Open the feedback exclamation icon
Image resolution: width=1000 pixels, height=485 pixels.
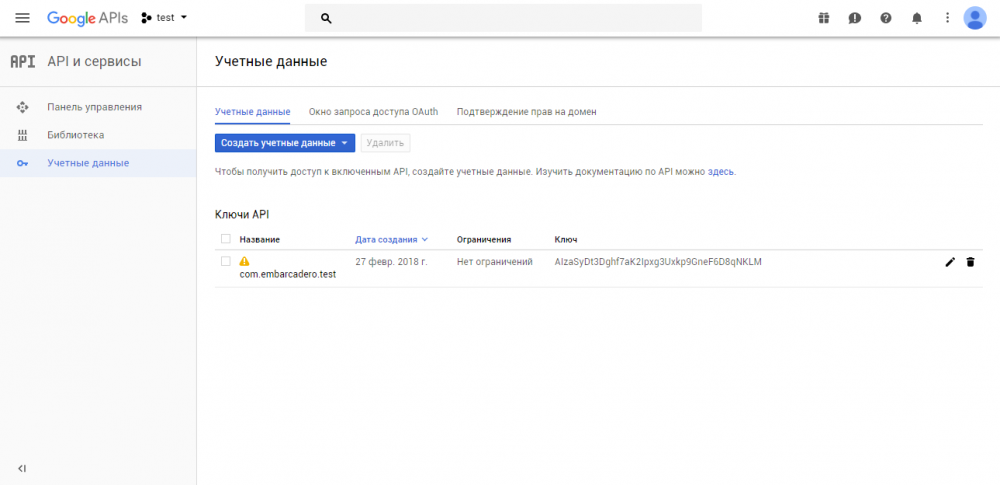855,18
